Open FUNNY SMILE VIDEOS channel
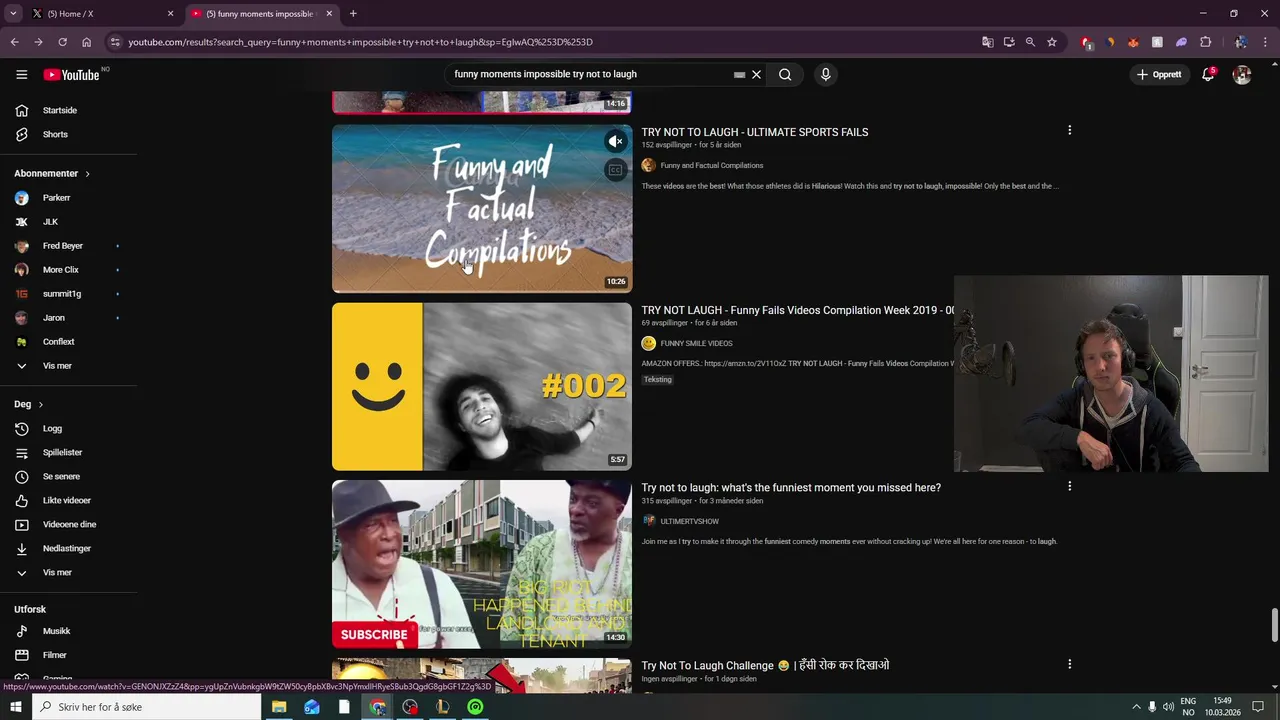The width and height of the screenshot is (1280, 720). [696, 343]
